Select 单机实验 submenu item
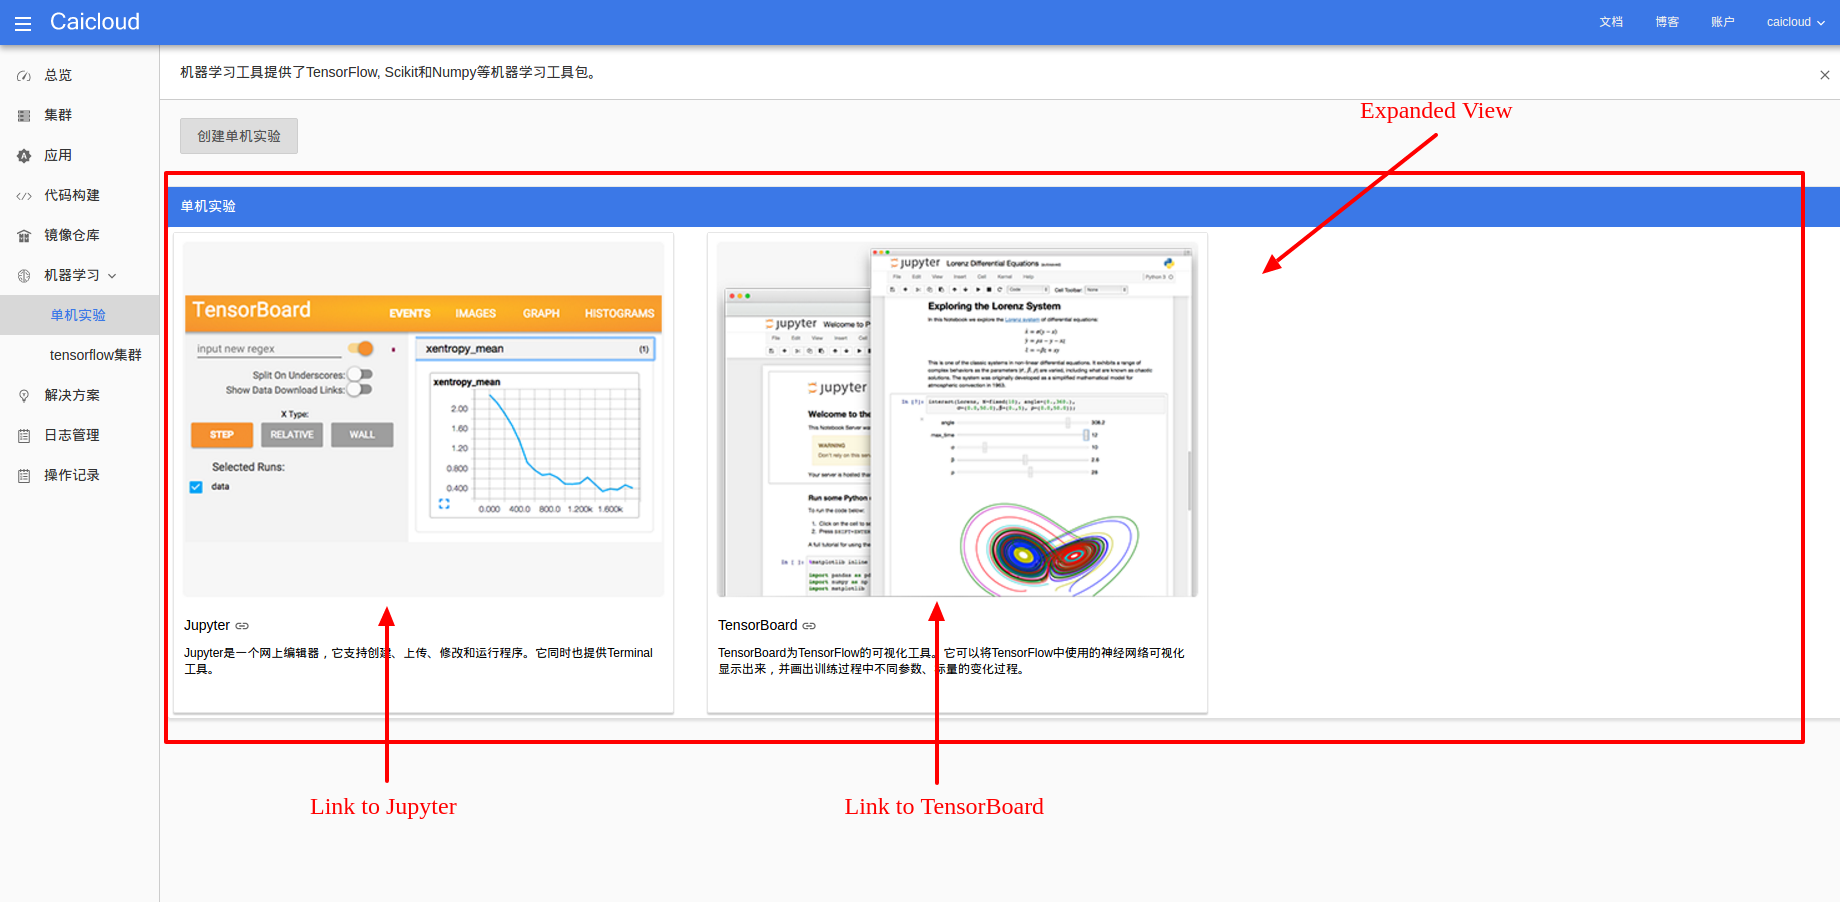The width and height of the screenshot is (1840, 902). (79, 315)
